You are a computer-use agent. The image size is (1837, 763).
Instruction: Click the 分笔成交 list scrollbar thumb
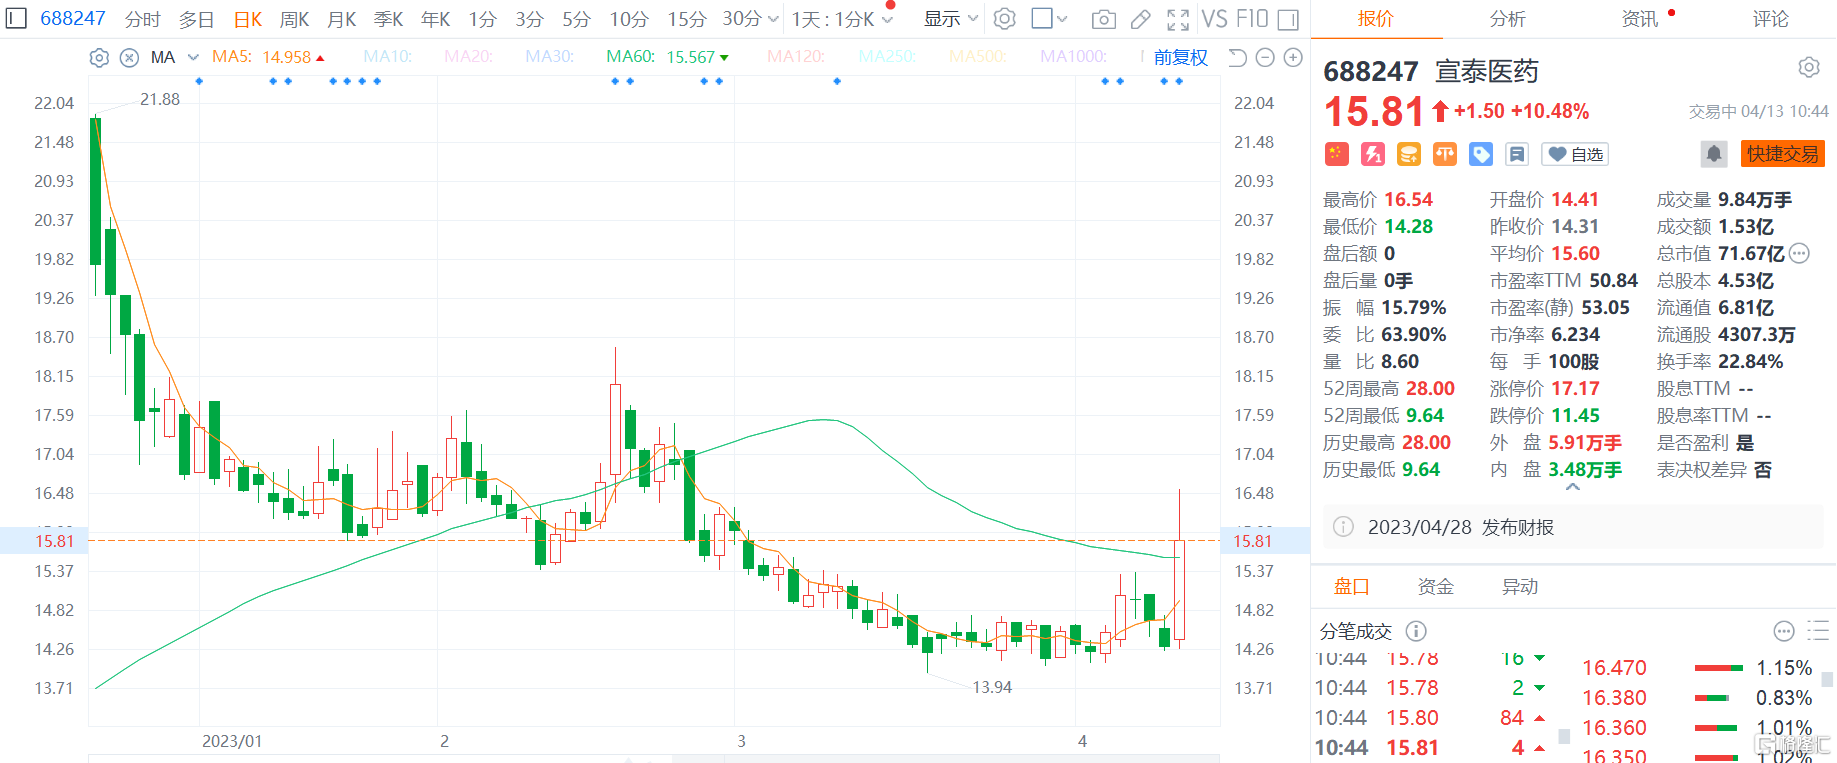1827,680
